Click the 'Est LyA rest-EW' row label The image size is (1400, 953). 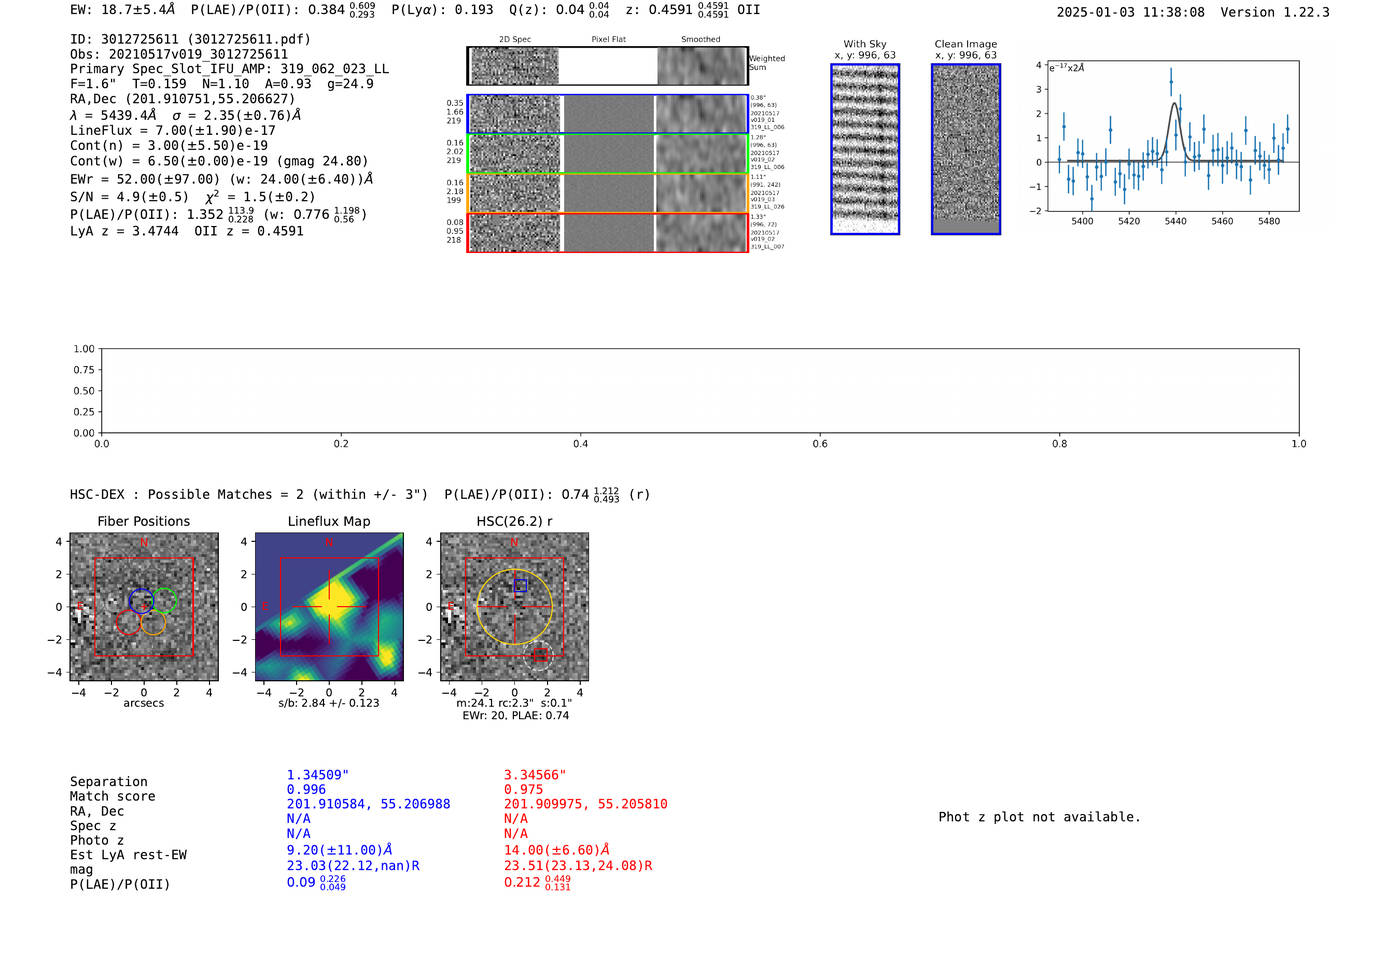pyautogui.click(x=128, y=855)
